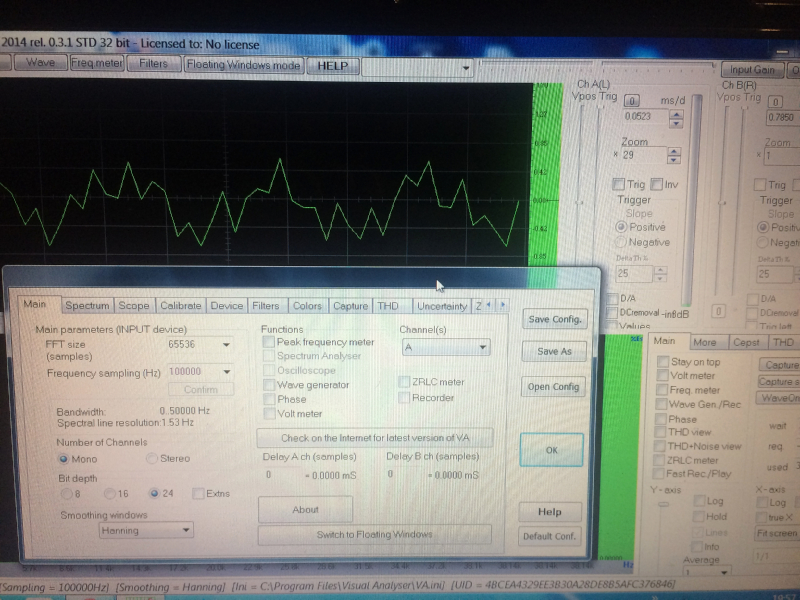
Task: Open the Device settings tab
Action: click(227, 306)
